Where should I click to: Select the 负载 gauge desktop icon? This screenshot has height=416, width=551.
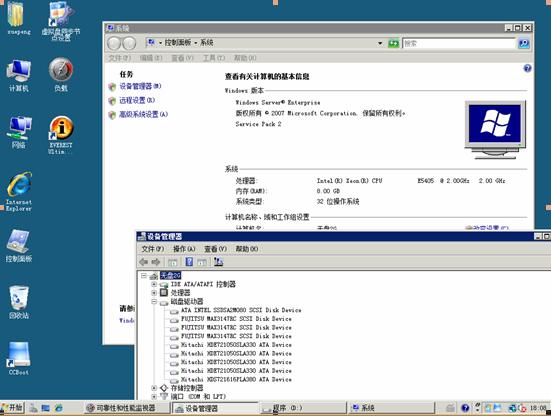pos(61,74)
